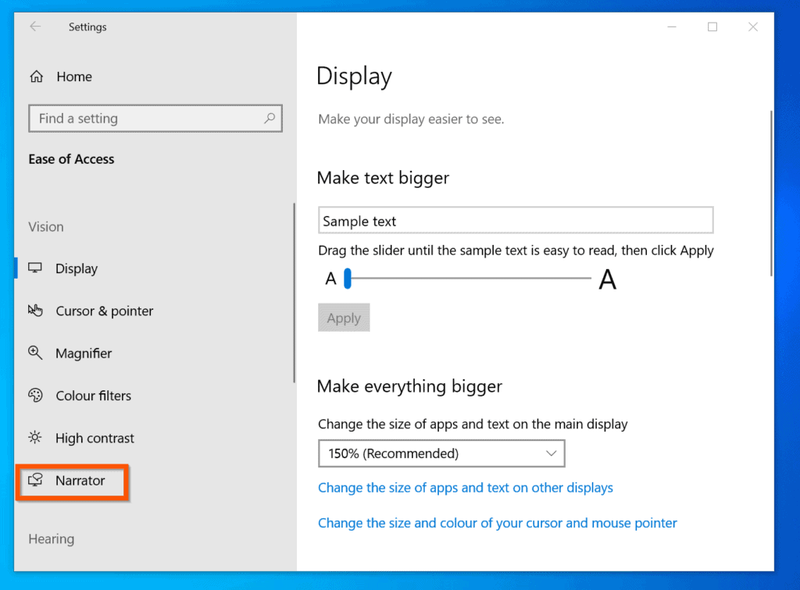This screenshot has height=590, width=800.
Task: Click the Narrator icon
Action: pyautogui.click(x=35, y=480)
